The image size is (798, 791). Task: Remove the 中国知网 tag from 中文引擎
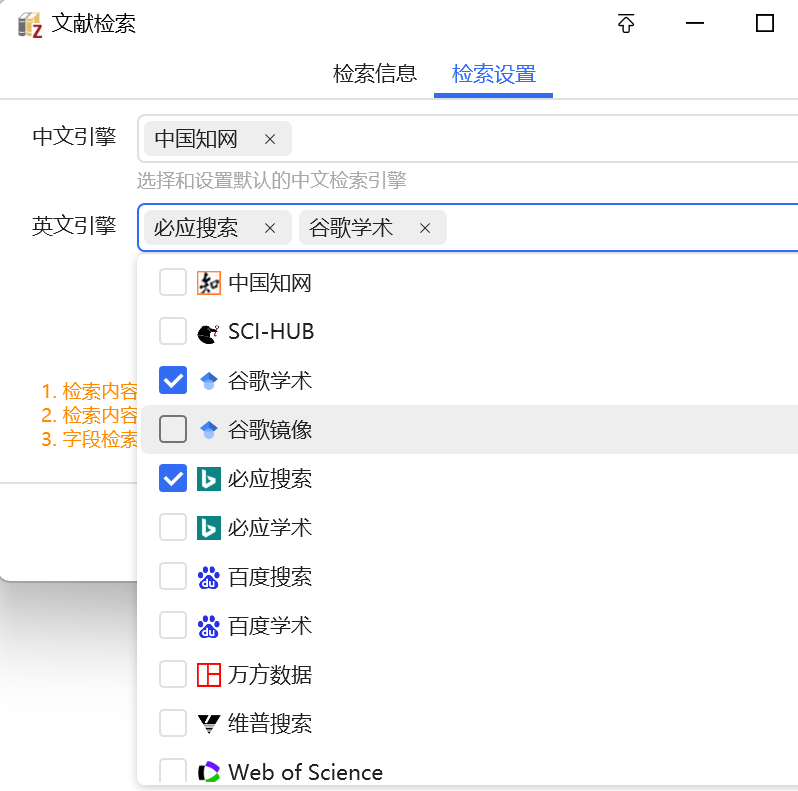(x=270, y=139)
